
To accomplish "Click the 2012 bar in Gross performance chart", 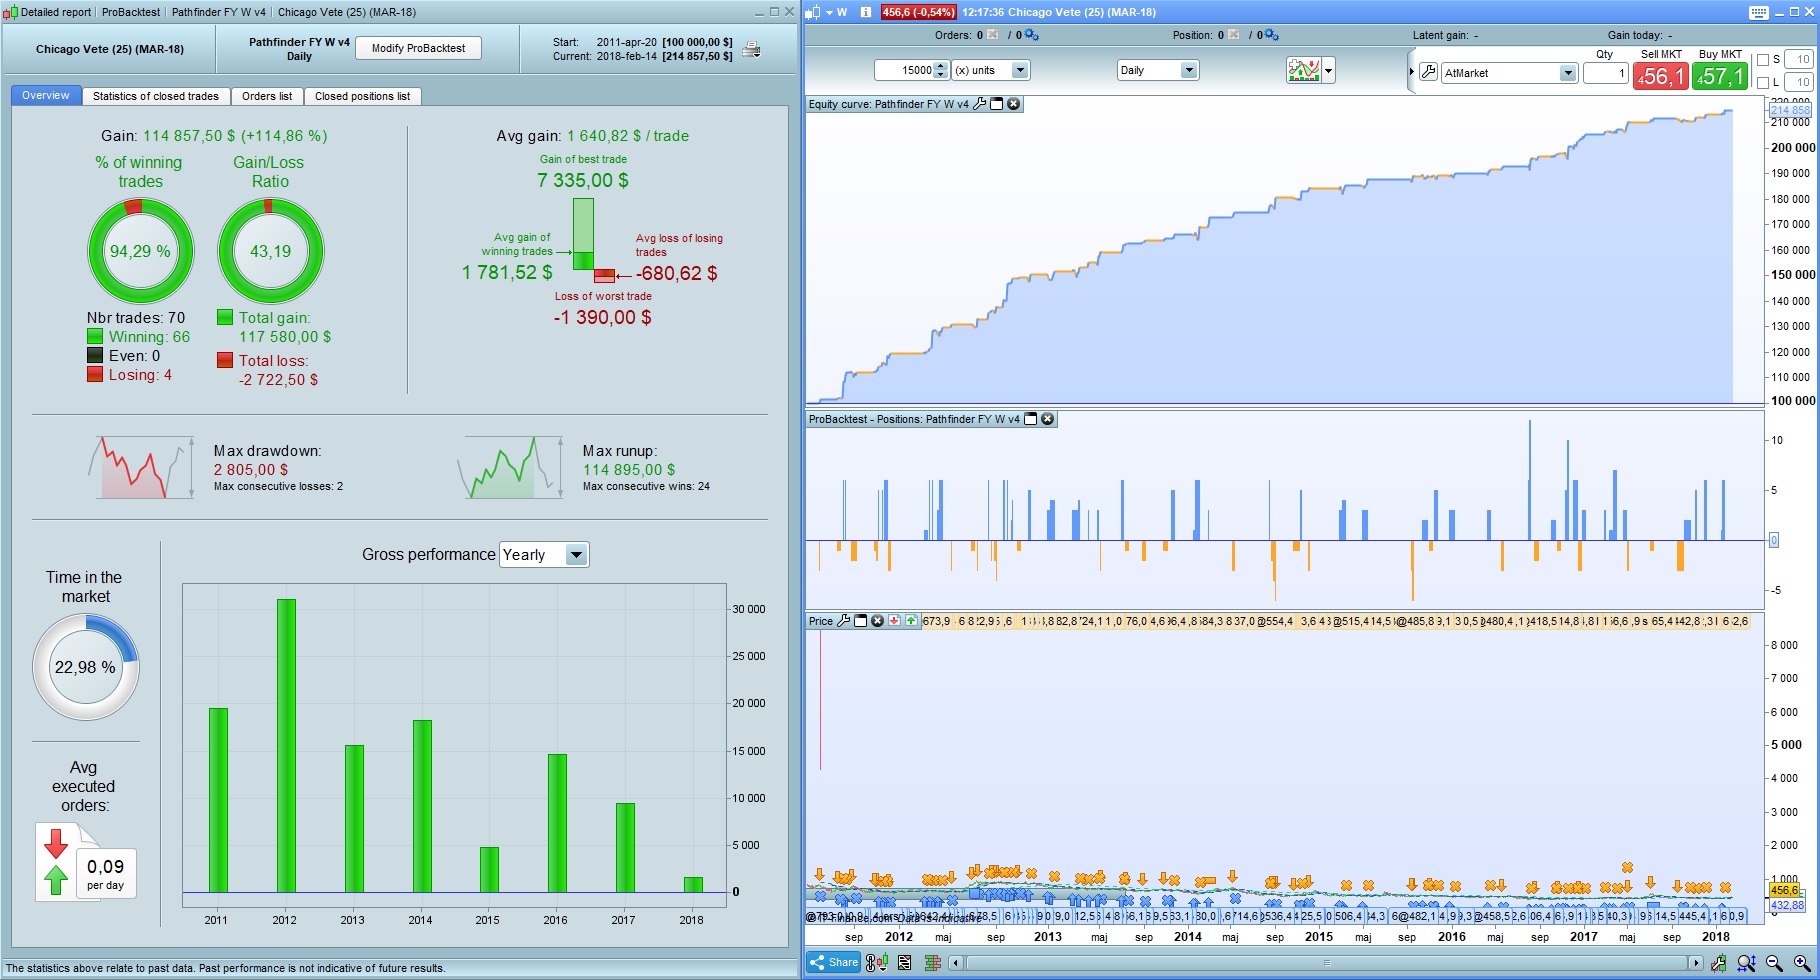I will [x=286, y=746].
